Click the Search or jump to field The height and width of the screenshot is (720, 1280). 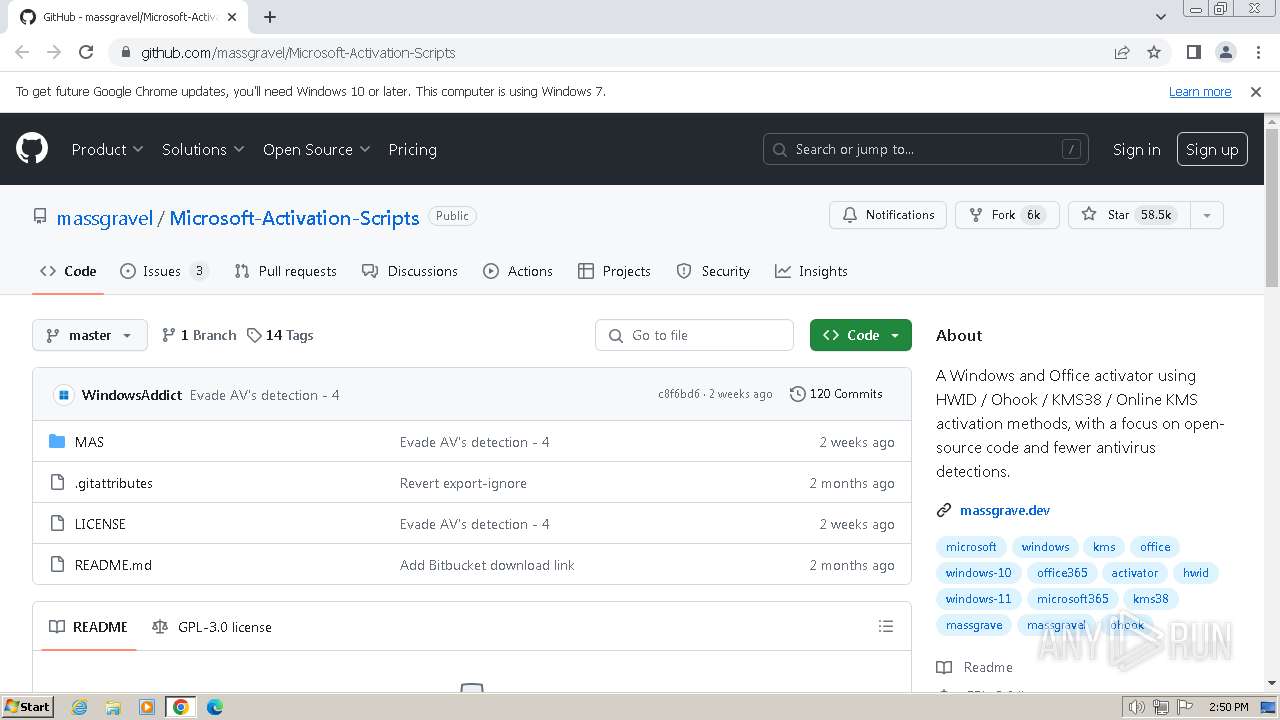(x=926, y=149)
